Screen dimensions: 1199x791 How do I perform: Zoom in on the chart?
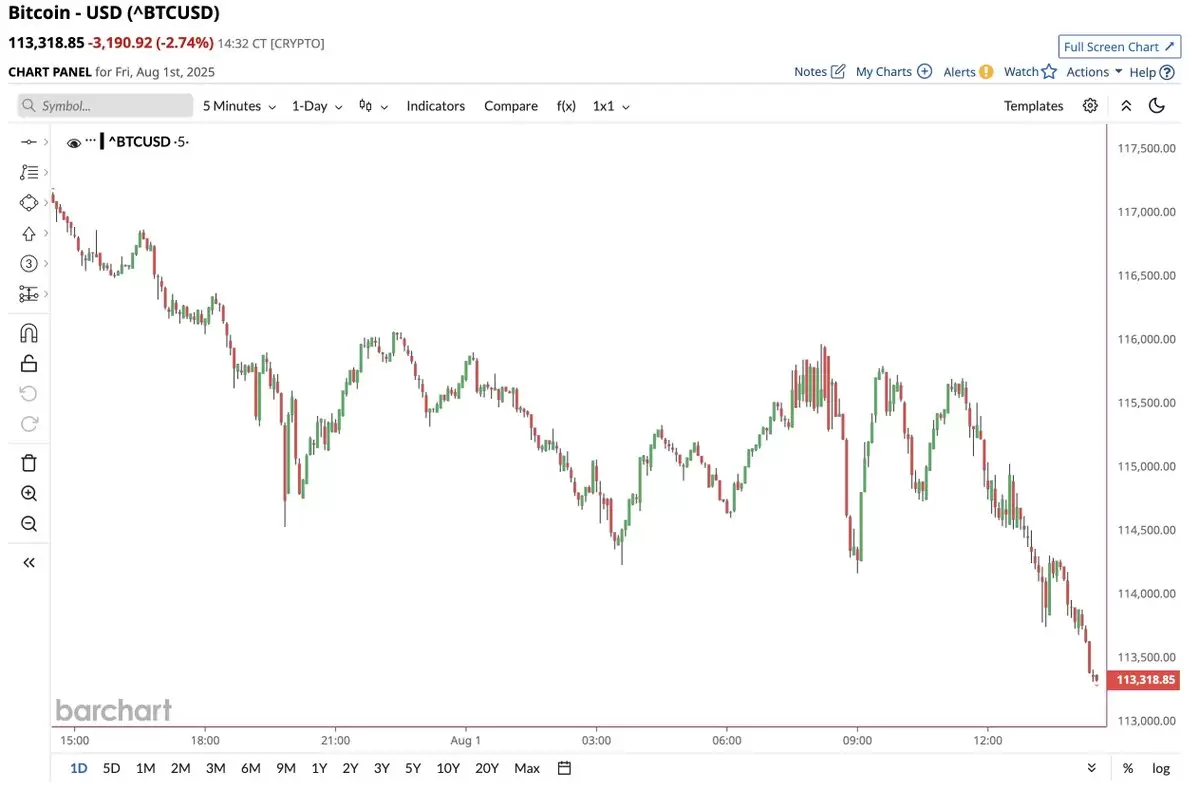28,493
